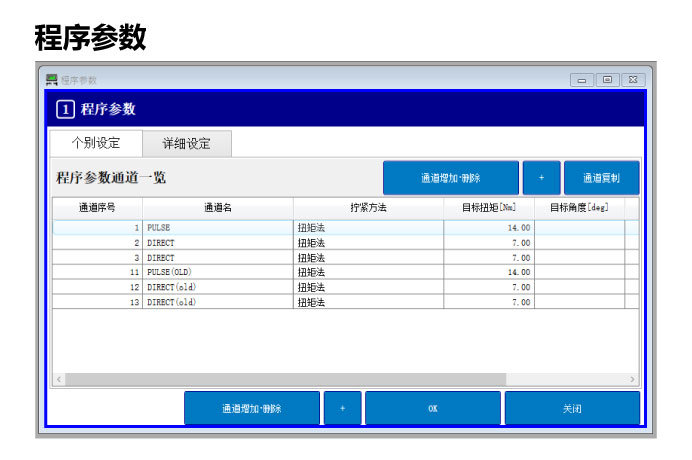The height and width of the screenshot is (460, 692).
Task: Click the top 通道增加·删除 button
Action: (x=451, y=178)
